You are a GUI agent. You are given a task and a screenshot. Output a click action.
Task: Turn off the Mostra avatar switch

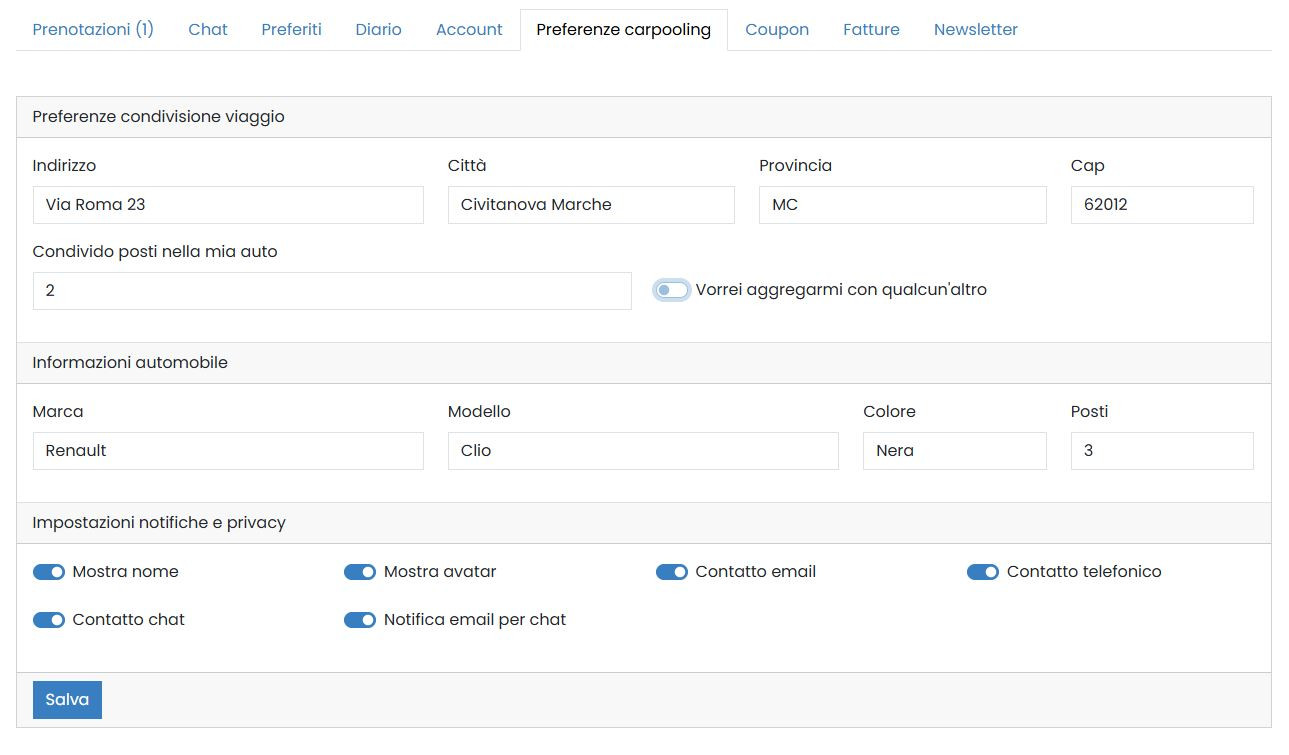point(360,572)
